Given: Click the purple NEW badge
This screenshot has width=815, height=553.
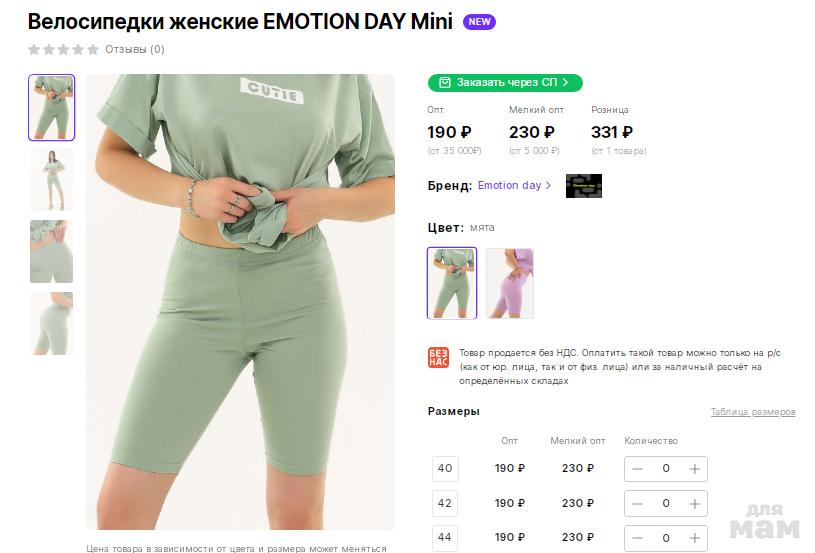Looking at the screenshot, I should [x=479, y=22].
